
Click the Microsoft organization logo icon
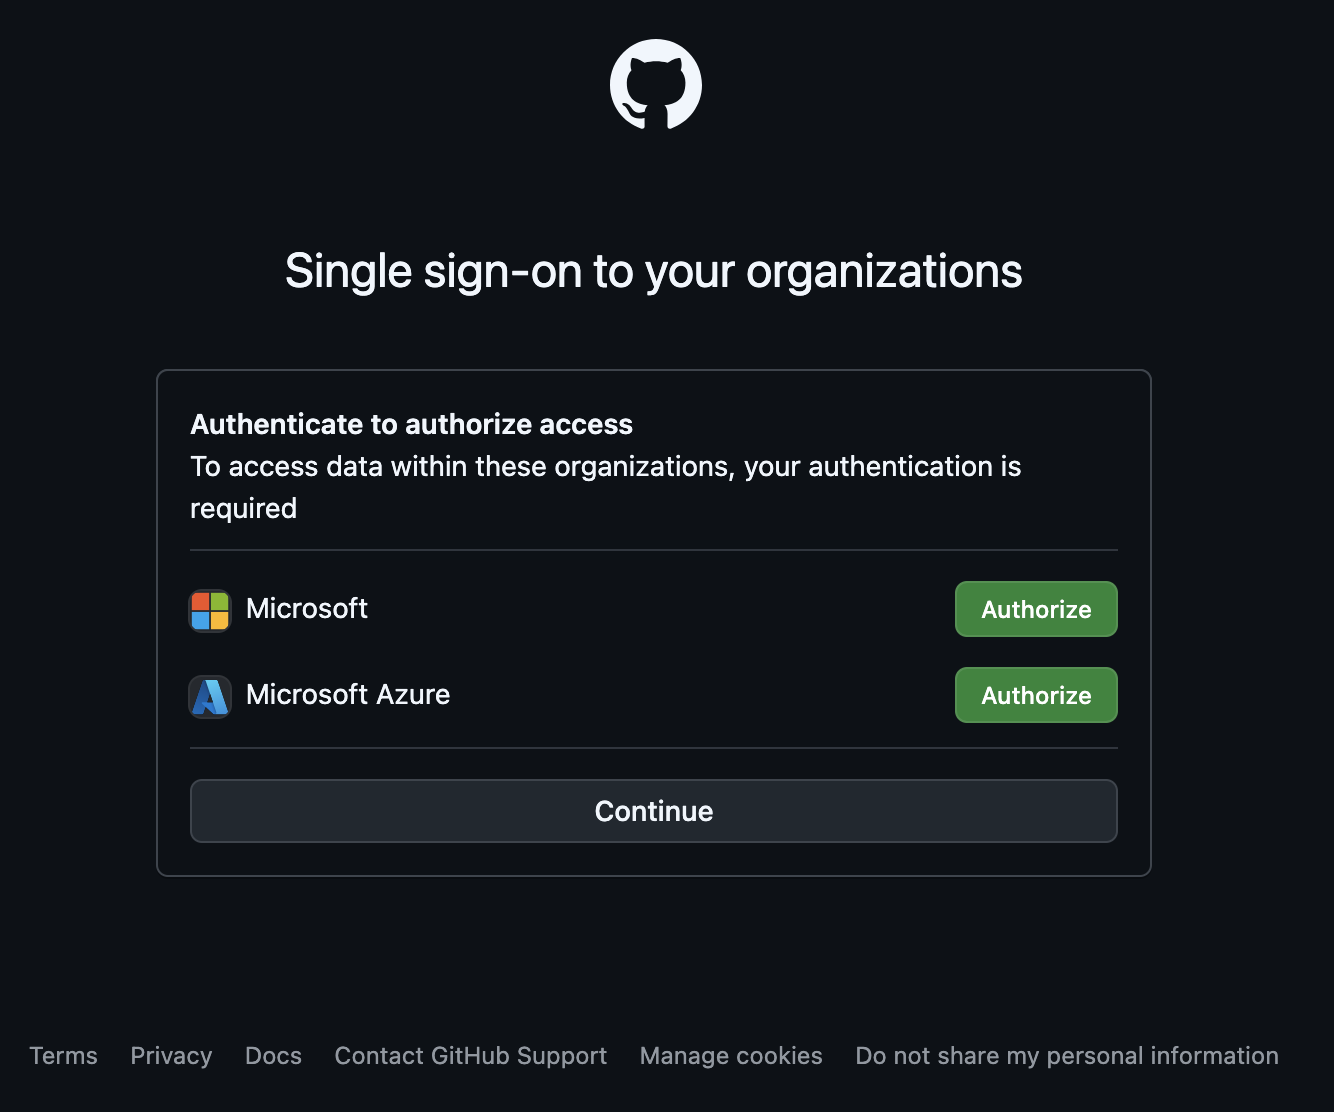210,610
